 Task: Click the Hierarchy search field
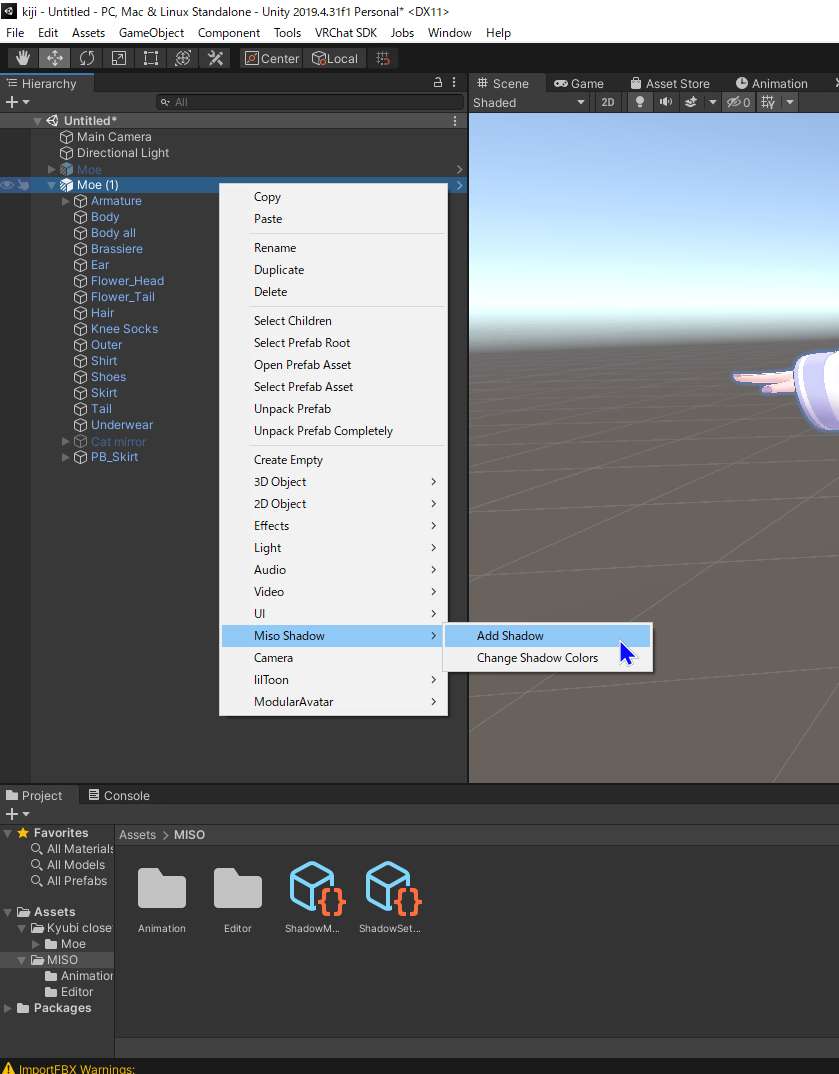[x=310, y=102]
